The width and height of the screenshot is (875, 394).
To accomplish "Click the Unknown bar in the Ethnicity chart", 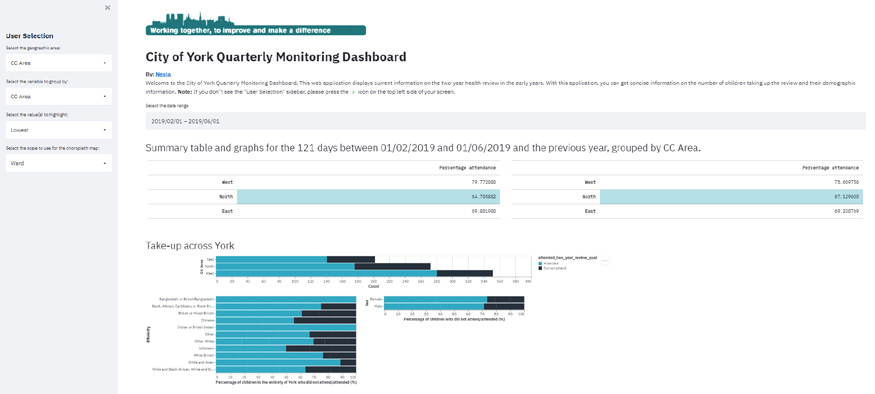I will 286,349.
